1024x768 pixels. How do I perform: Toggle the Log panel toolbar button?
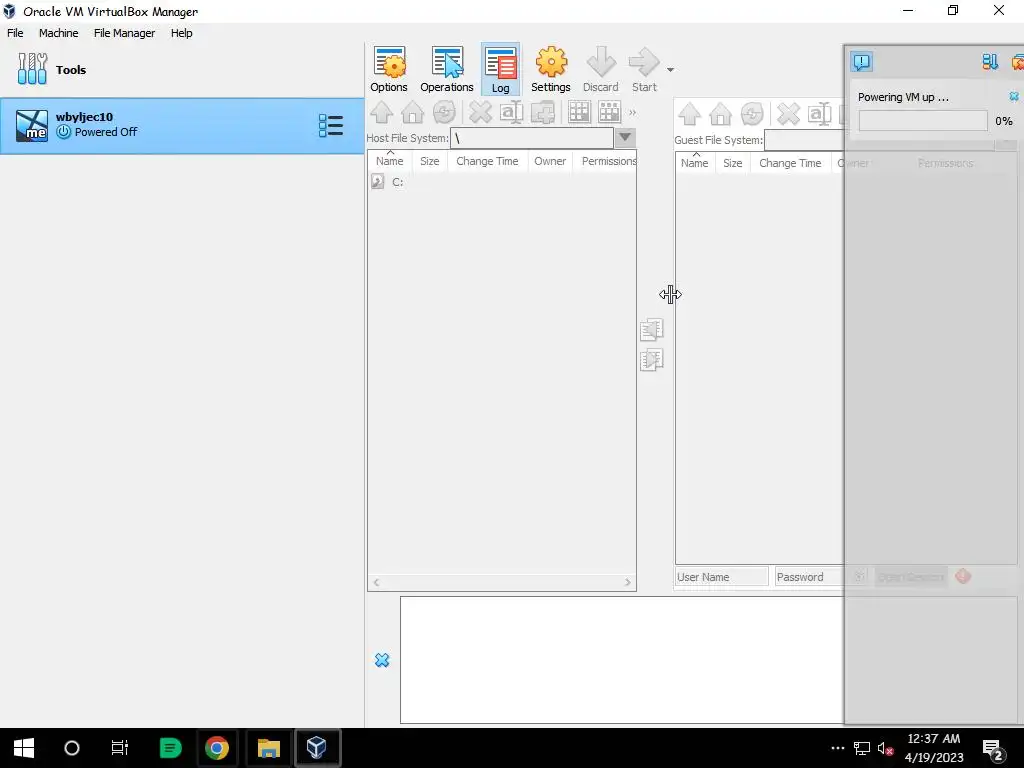tap(500, 69)
